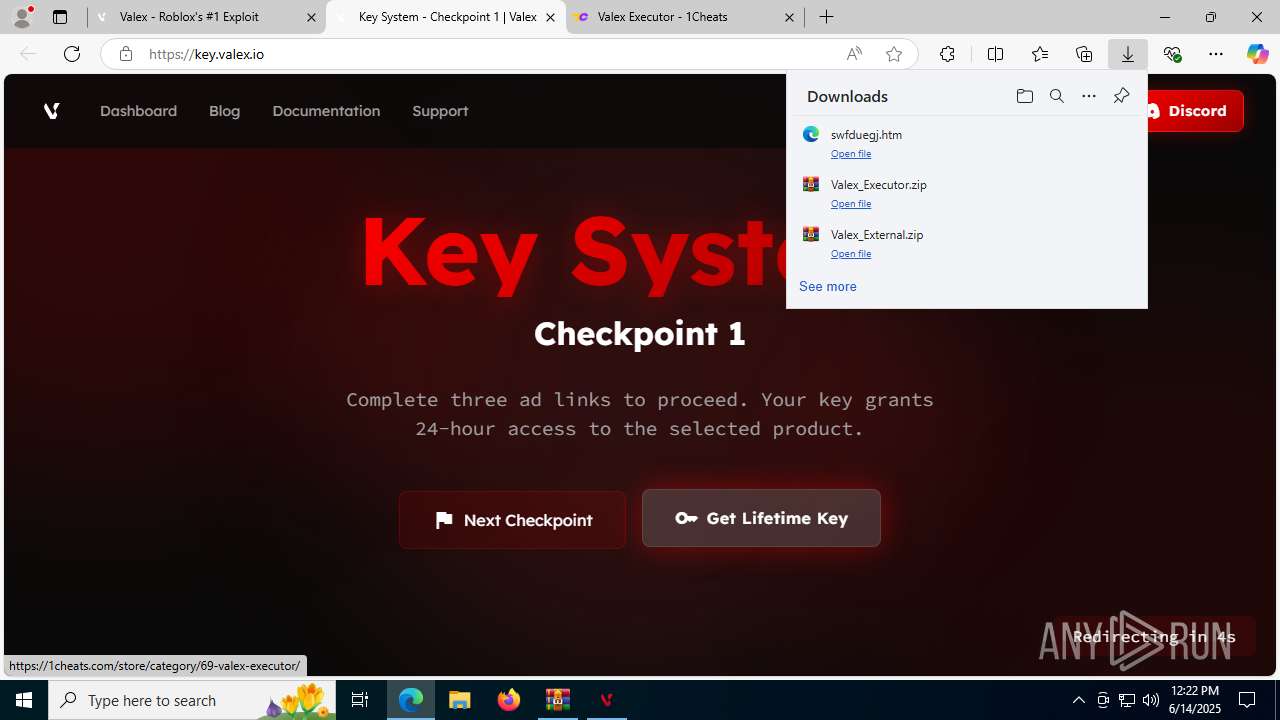Image resolution: width=1280 pixels, height=720 pixels.
Task: Close the Key System tab
Action: [550, 17]
